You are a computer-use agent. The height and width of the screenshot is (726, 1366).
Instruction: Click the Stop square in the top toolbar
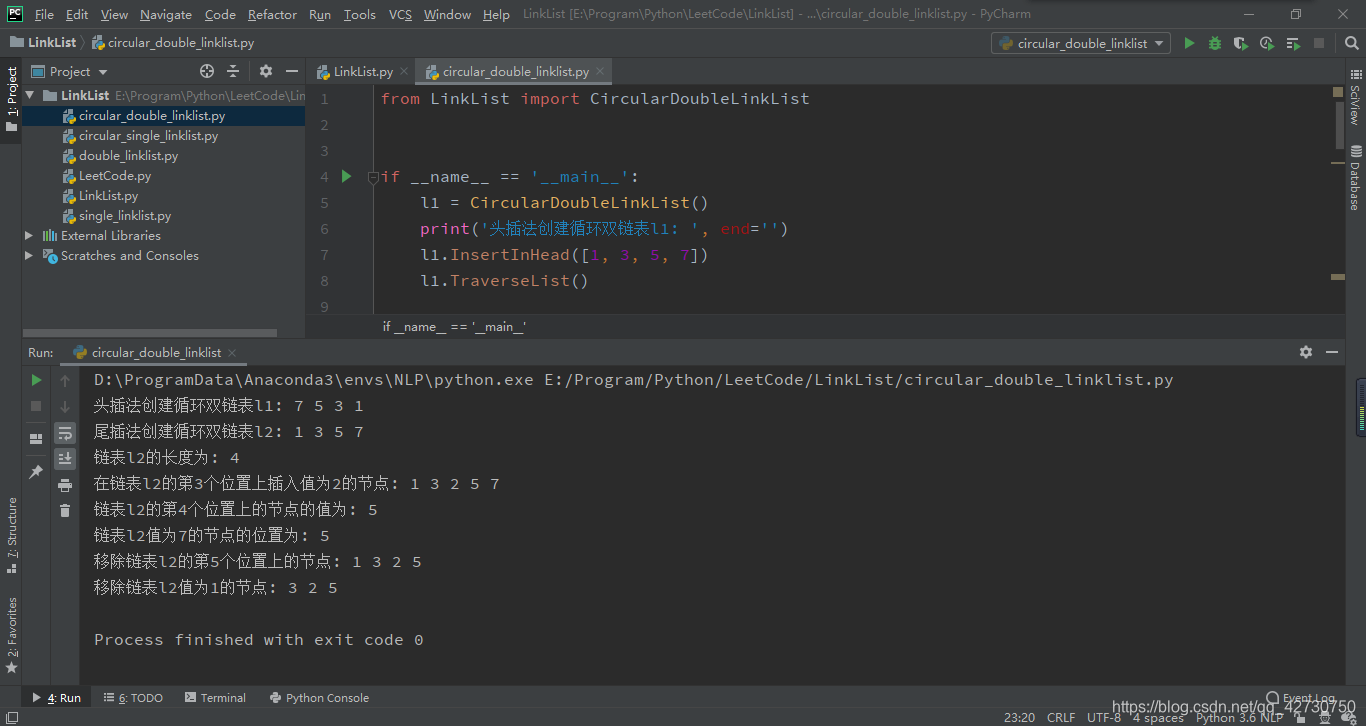[1319, 43]
